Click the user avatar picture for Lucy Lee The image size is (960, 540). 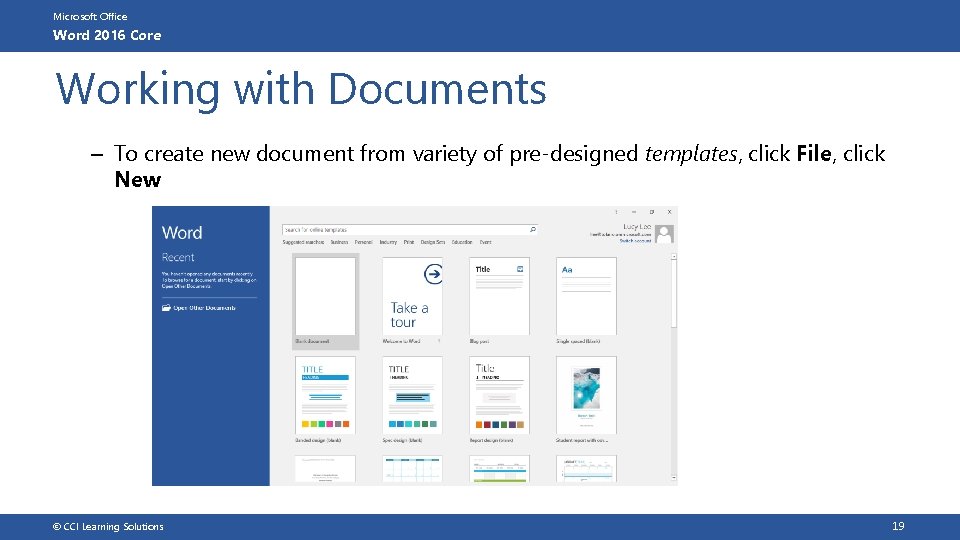pos(664,234)
